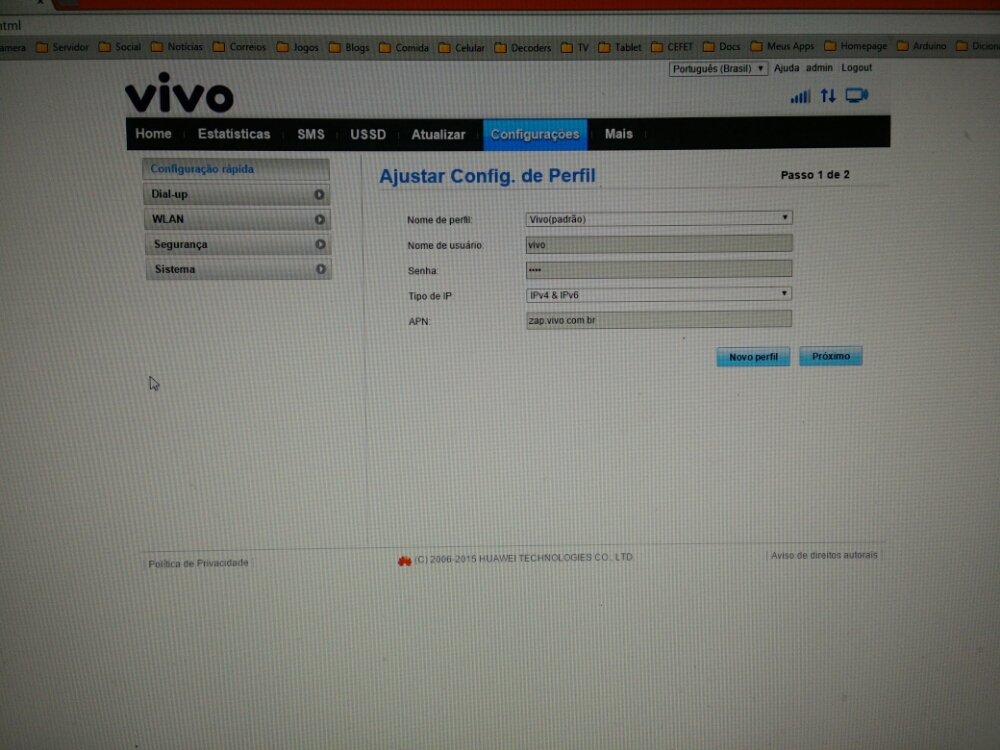Select Configuração rápida in the sidebar
This screenshot has height=750, width=1000.
pyautogui.click(x=235, y=169)
